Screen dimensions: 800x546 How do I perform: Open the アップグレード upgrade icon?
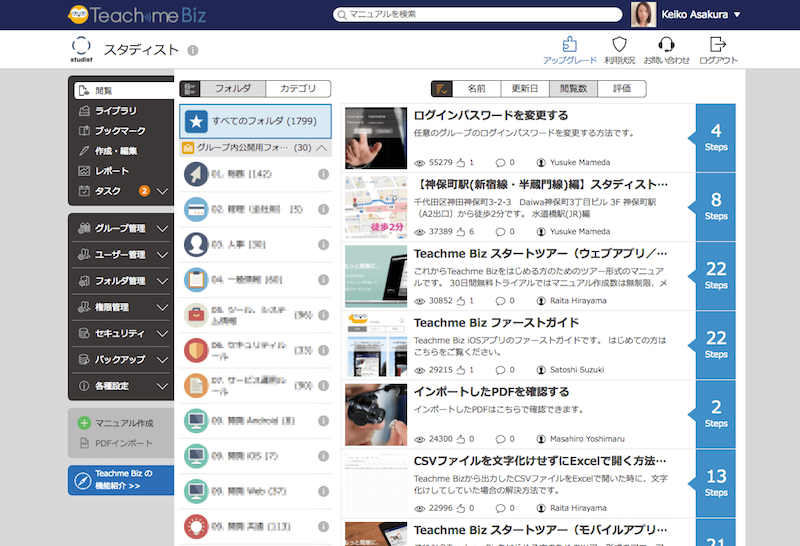569,44
